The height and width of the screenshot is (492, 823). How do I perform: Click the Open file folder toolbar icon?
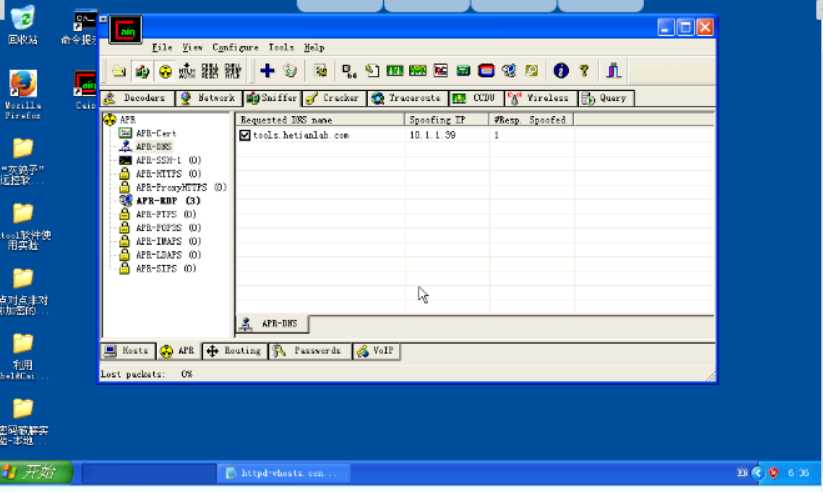coord(119,71)
